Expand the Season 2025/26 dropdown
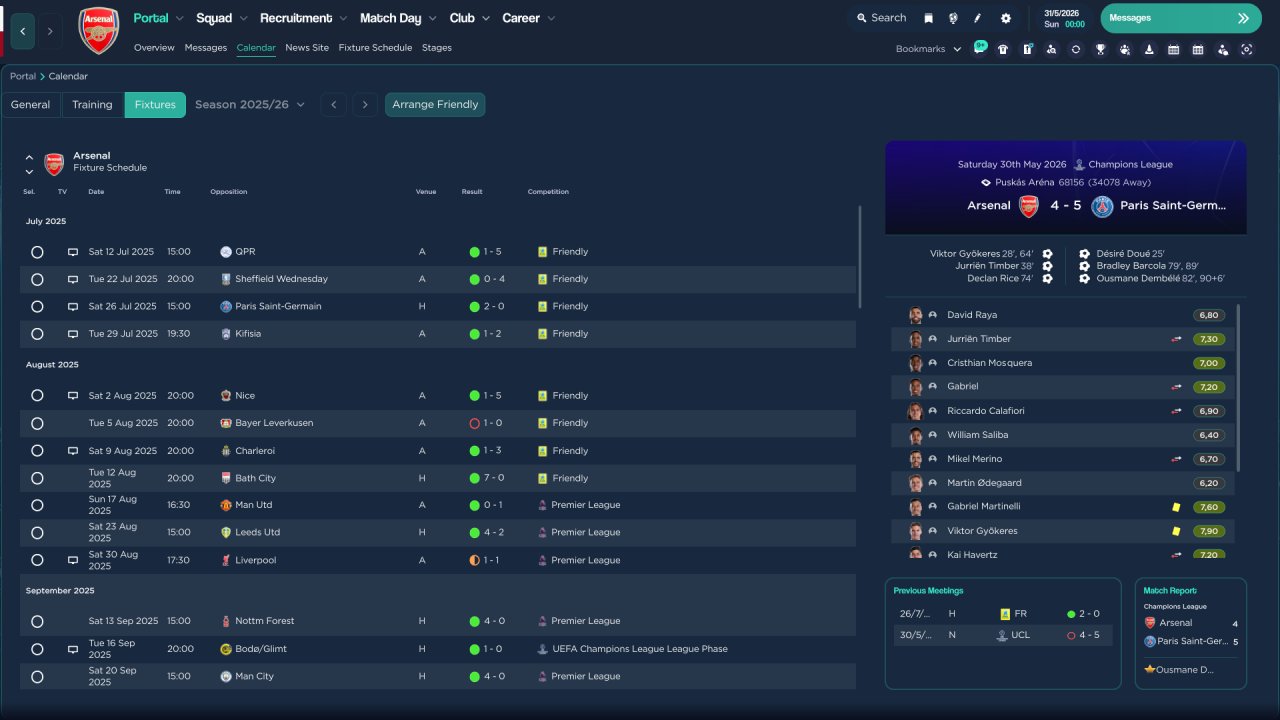Image resolution: width=1280 pixels, height=720 pixels. (x=250, y=105)
